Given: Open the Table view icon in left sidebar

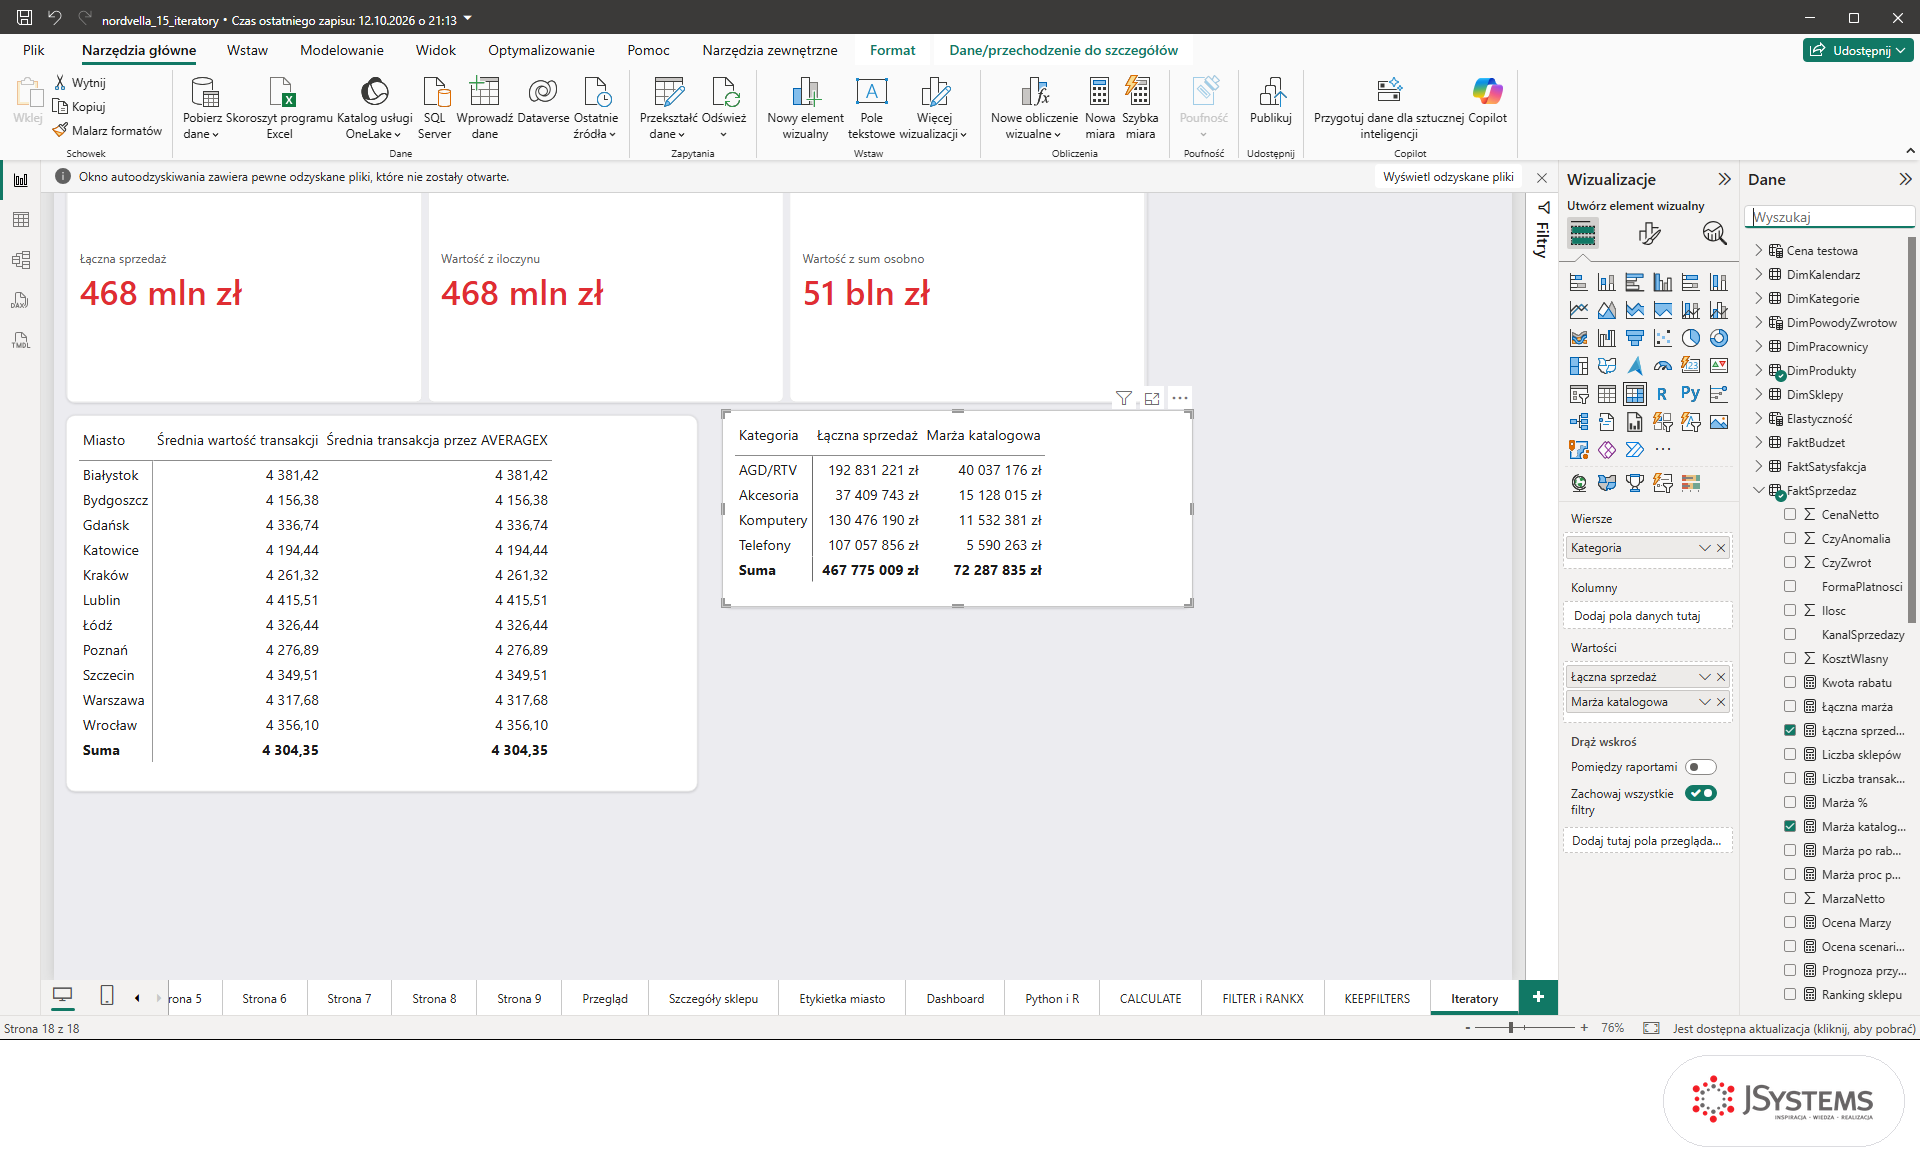Looking at the screenshot, I should [x=21, y=220].
